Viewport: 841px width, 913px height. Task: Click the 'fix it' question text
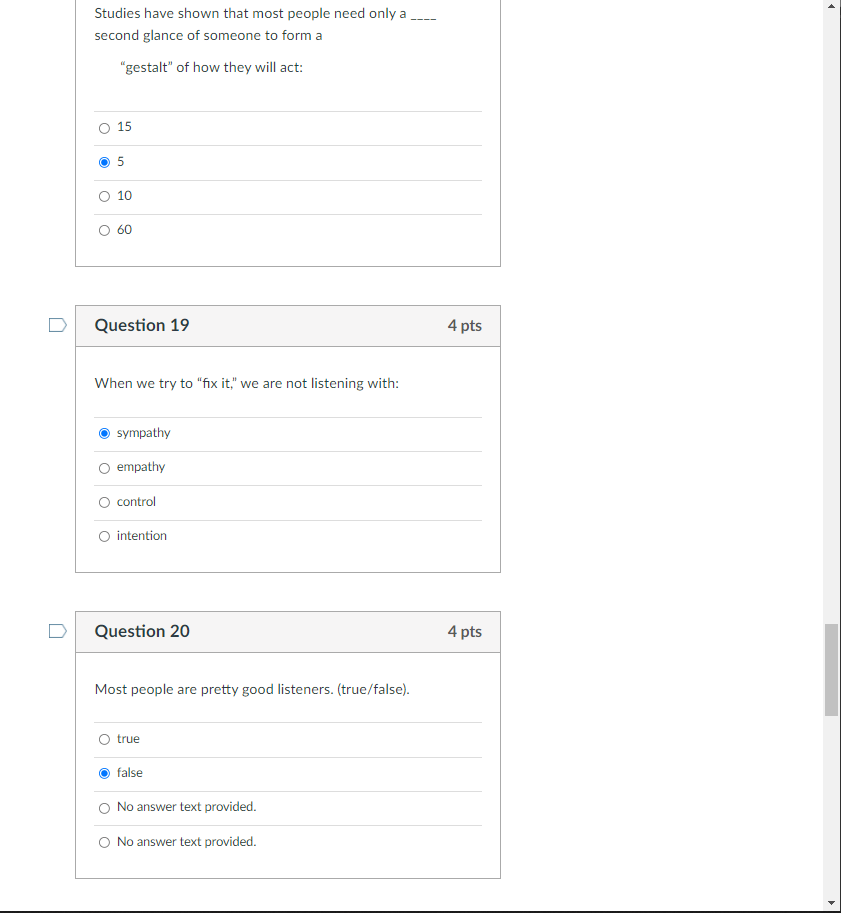click(247, 384)
